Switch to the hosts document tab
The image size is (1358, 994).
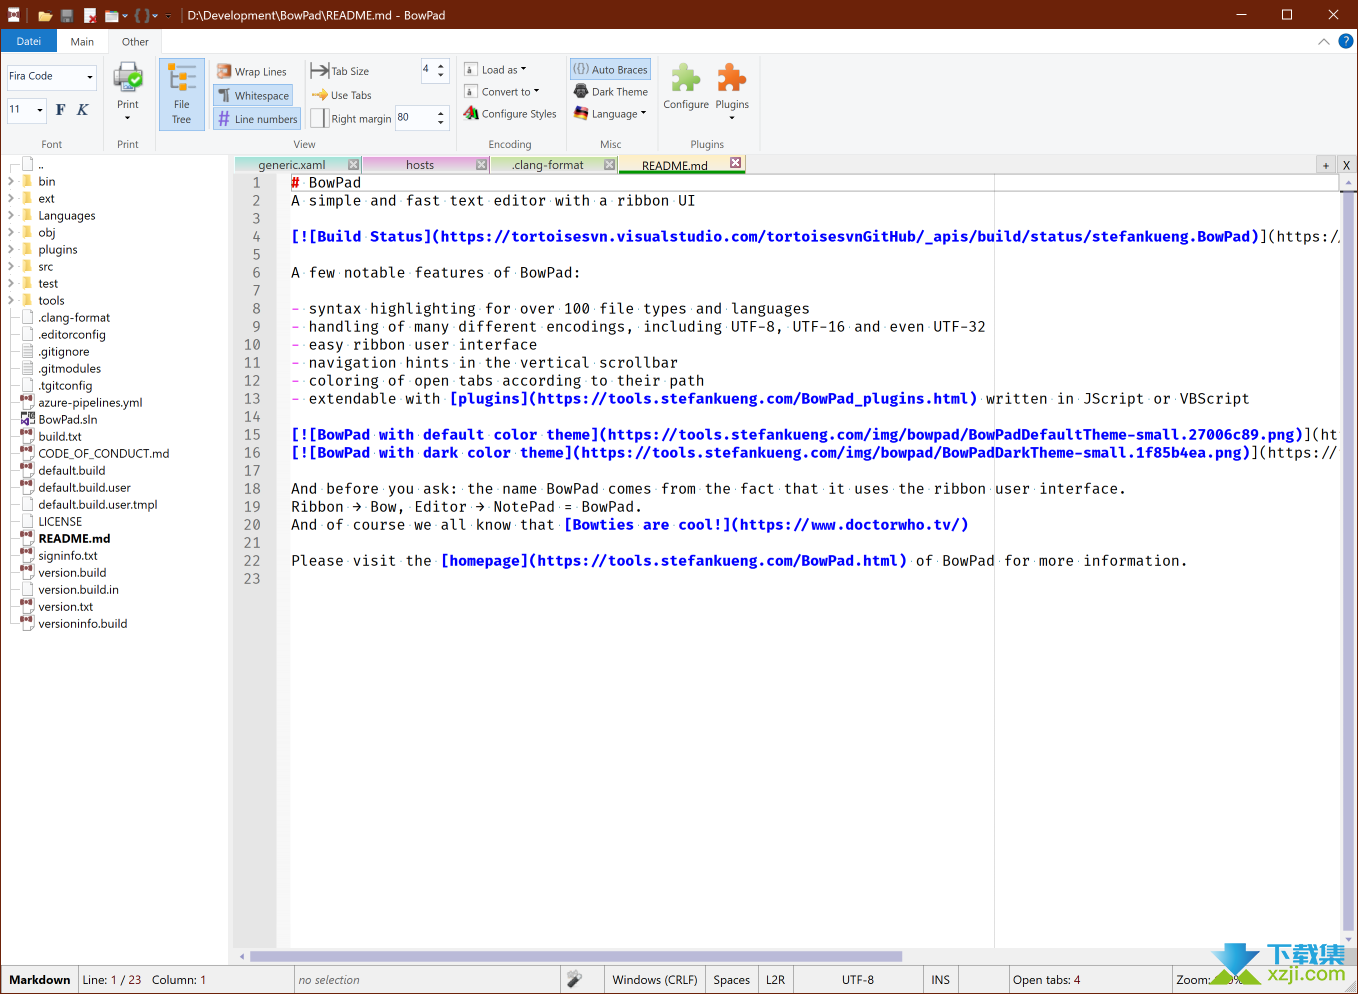pos(420,165)
